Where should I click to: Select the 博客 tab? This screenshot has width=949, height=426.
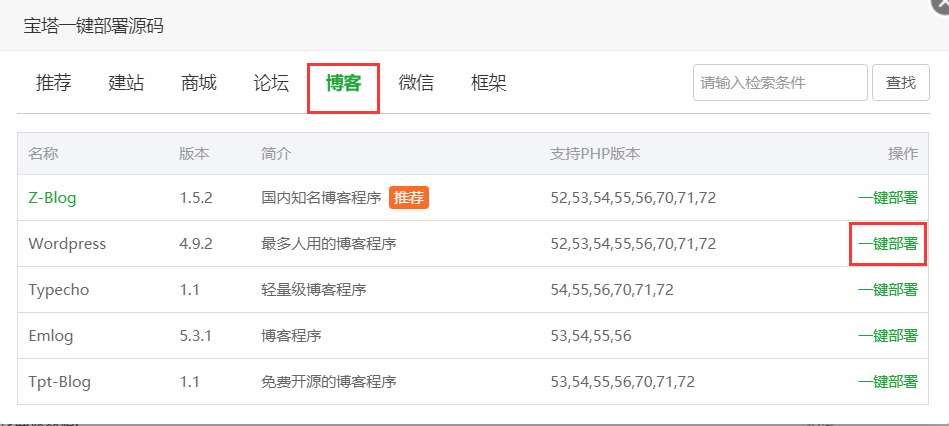click(343, 83)
